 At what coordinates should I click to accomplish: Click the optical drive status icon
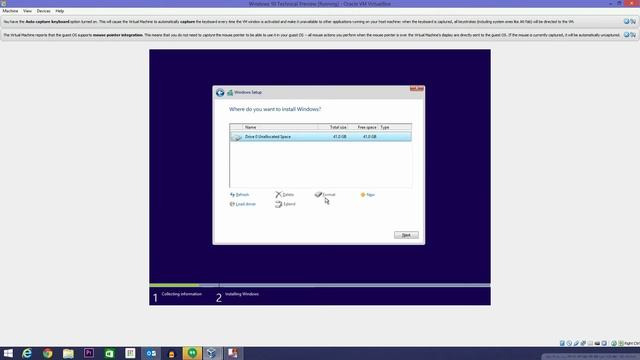(x=569, y=343)
